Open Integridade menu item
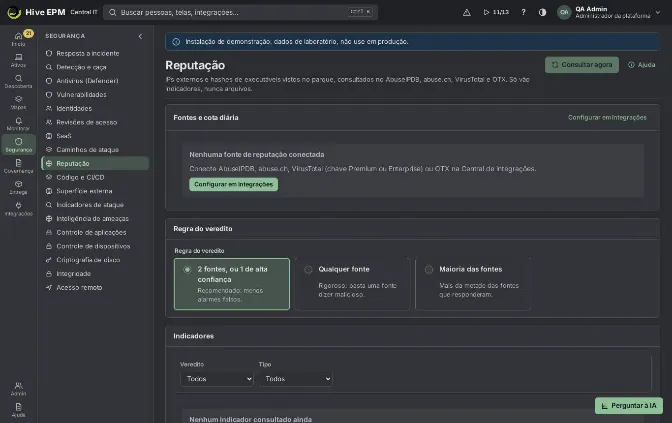 [95, 273]
